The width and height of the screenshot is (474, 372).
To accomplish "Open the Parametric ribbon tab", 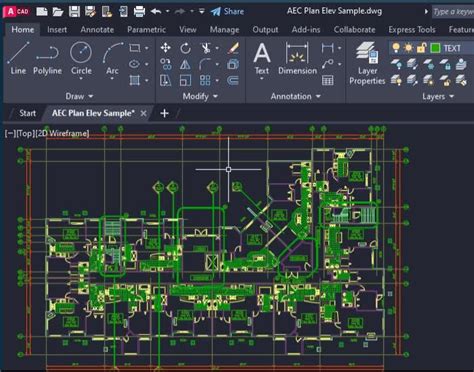I will pyautogui.click(x=146, y=30).
